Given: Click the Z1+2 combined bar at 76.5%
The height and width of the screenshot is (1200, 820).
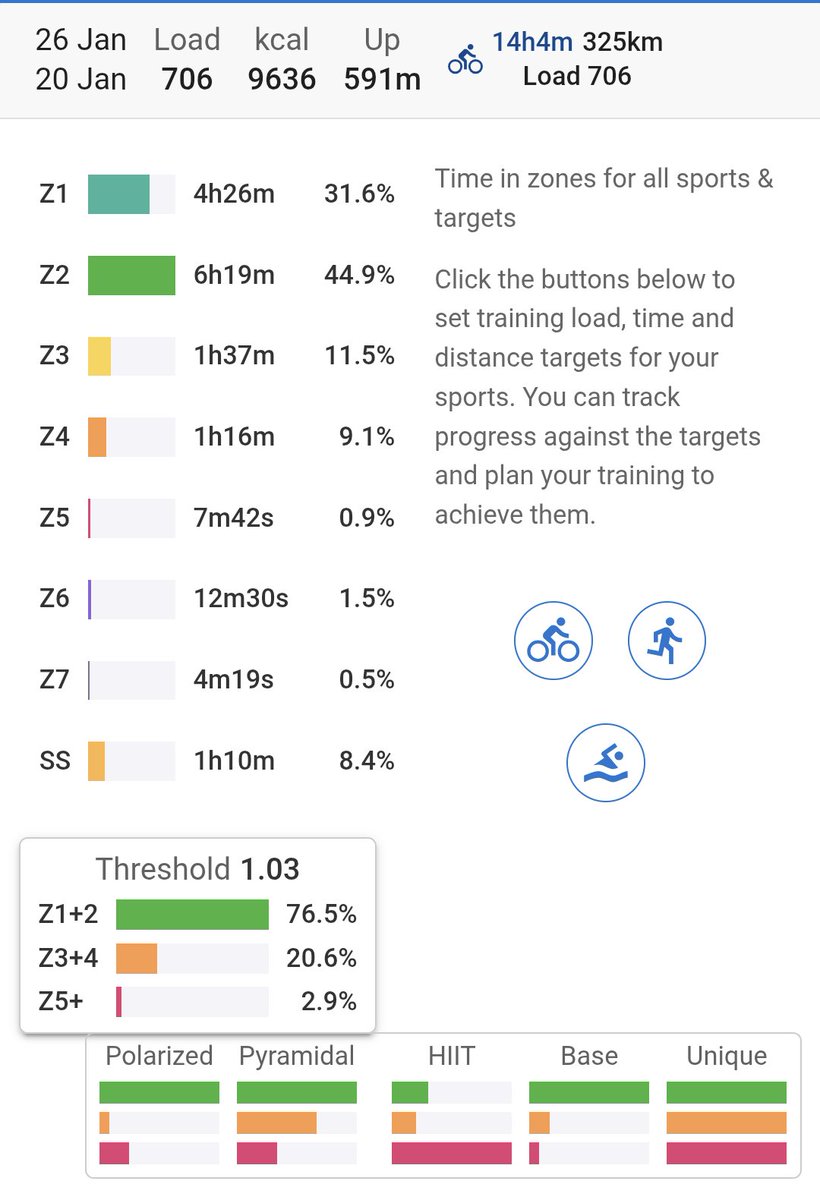Looking at the screenshot, I should (x=192, y=915).
